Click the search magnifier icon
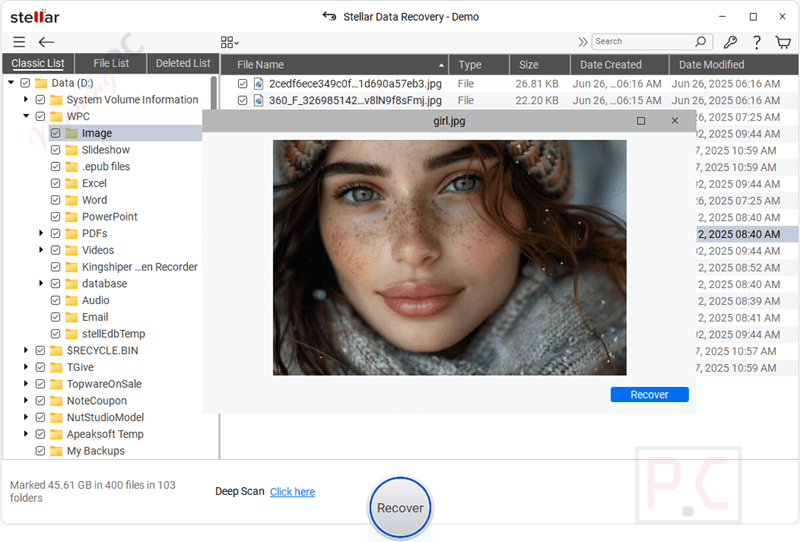 click(x=701, y=41)
